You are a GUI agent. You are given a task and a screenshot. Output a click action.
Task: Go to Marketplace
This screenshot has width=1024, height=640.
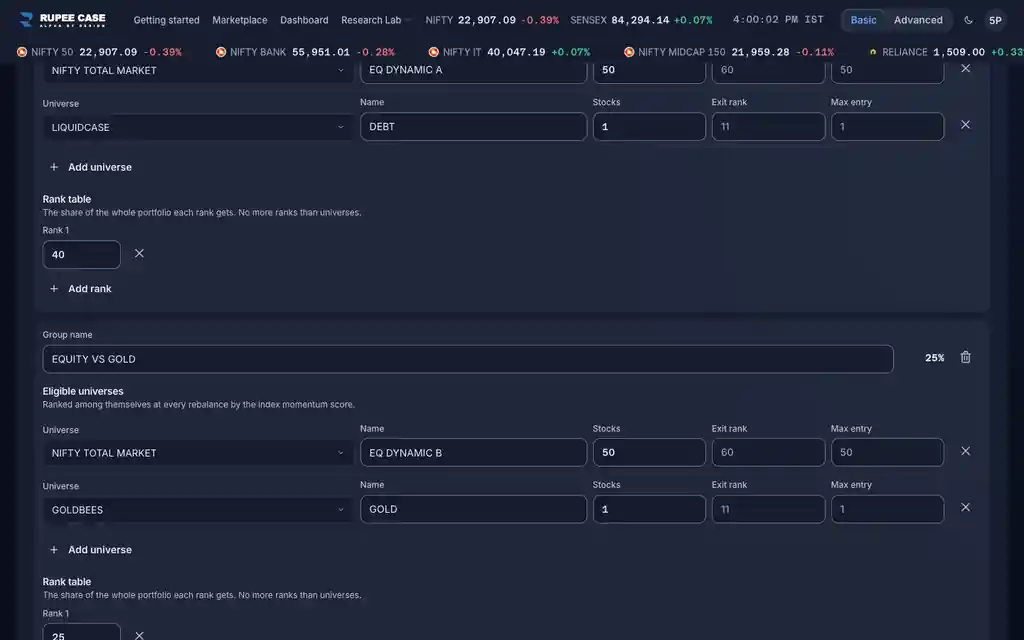(x=240, y=20)
